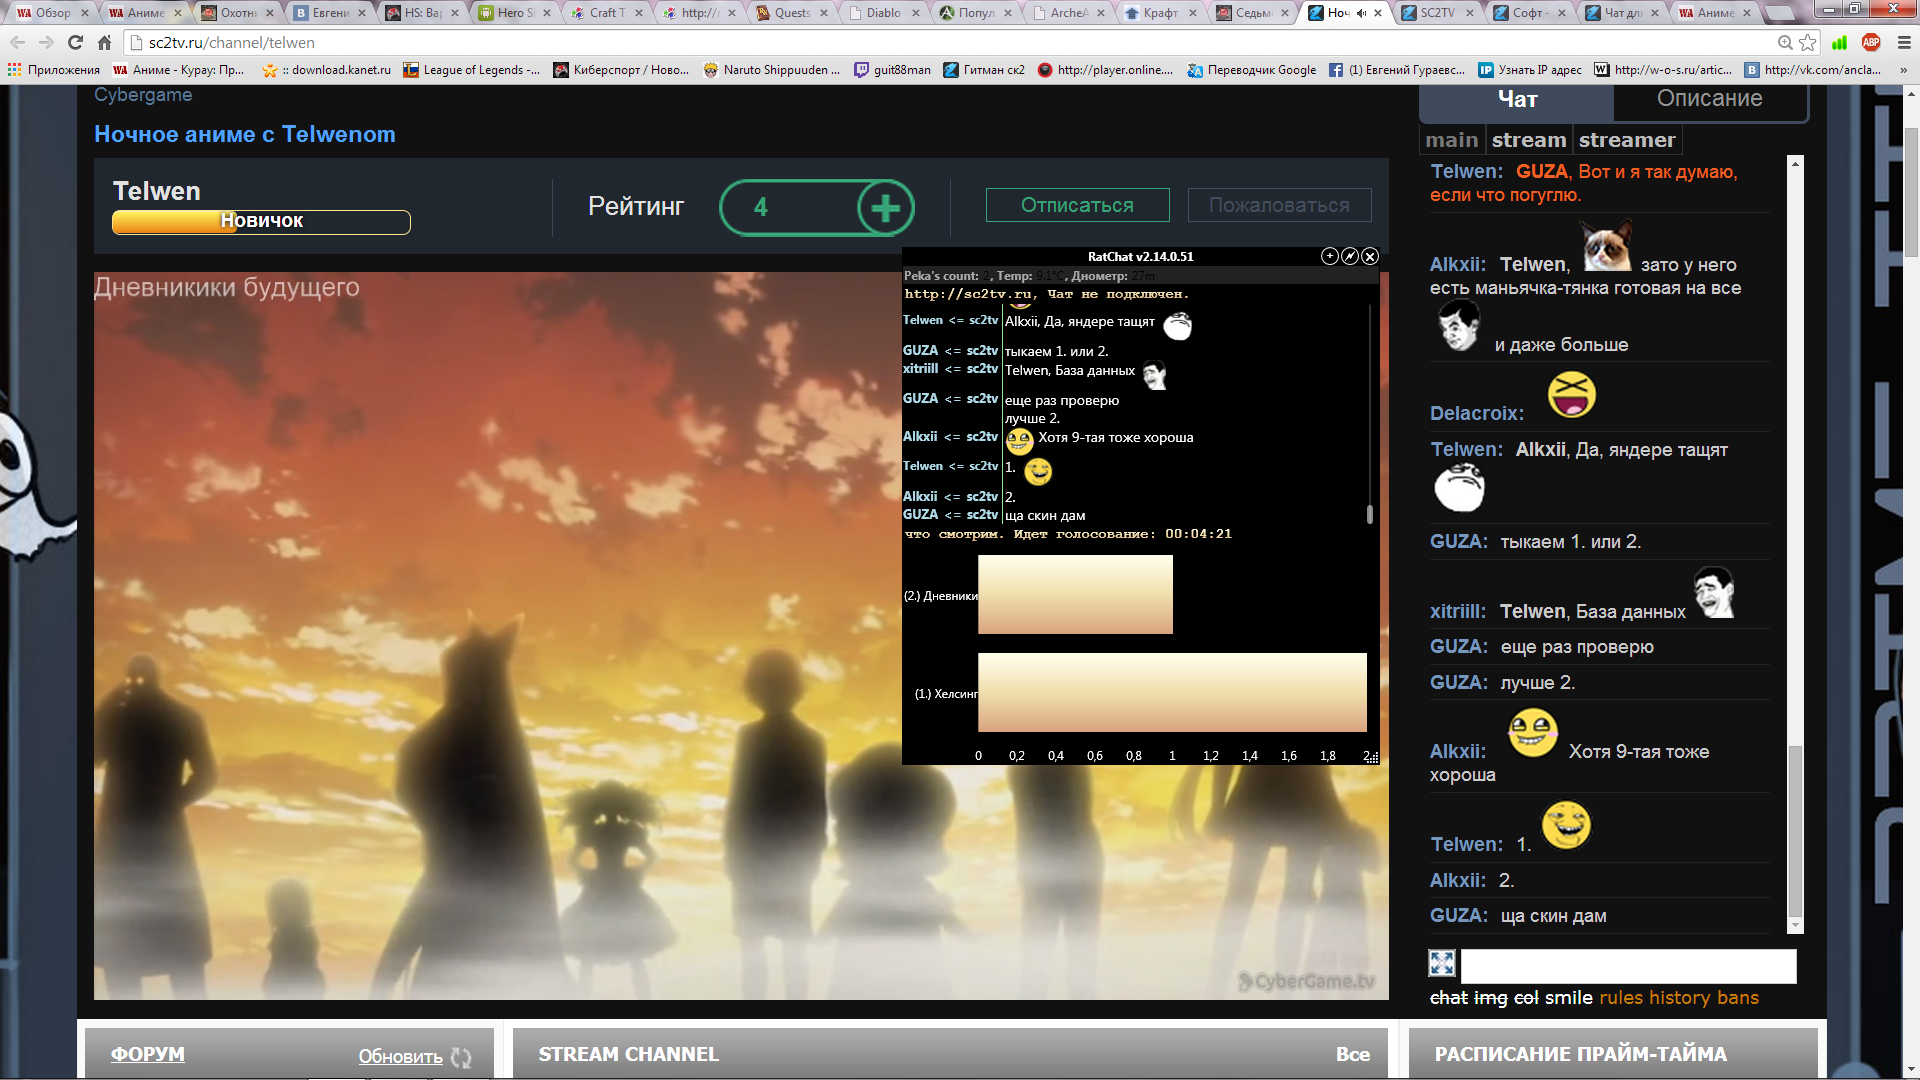Bookmark page with the star icon

(1807, 42)
